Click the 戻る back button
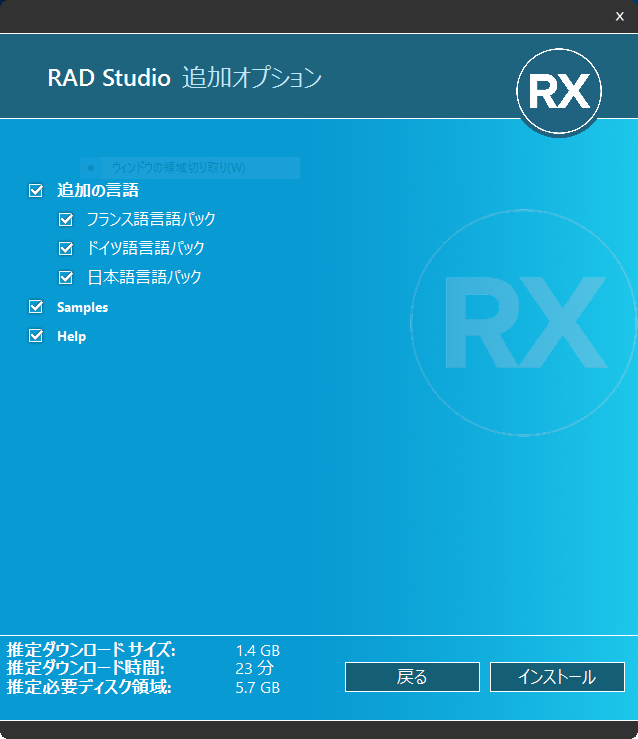This screenshot has height=739, width=638. pyautogui.click(x=412, y=677)
